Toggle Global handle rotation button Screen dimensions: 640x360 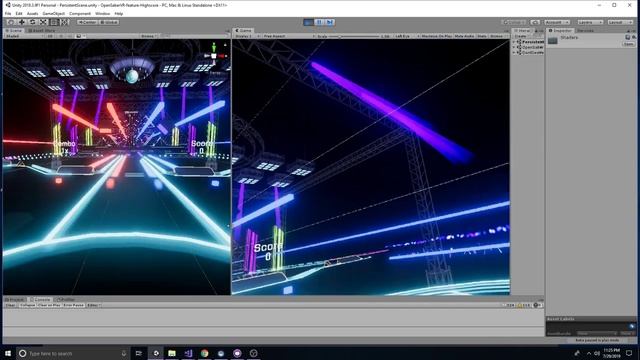click(109, 22)
